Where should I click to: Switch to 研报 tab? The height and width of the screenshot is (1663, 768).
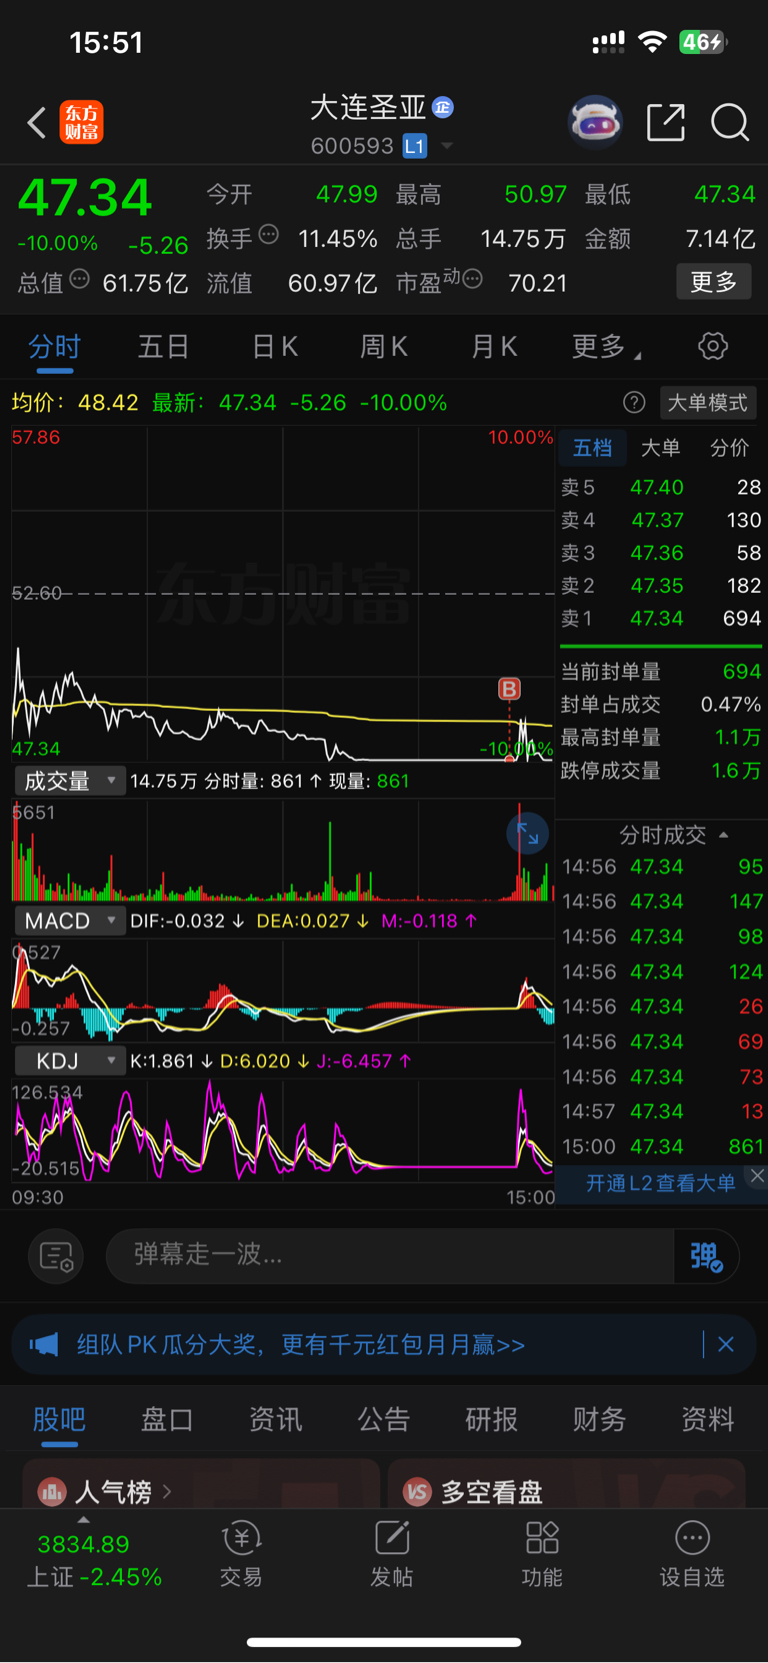[492, 1419]
